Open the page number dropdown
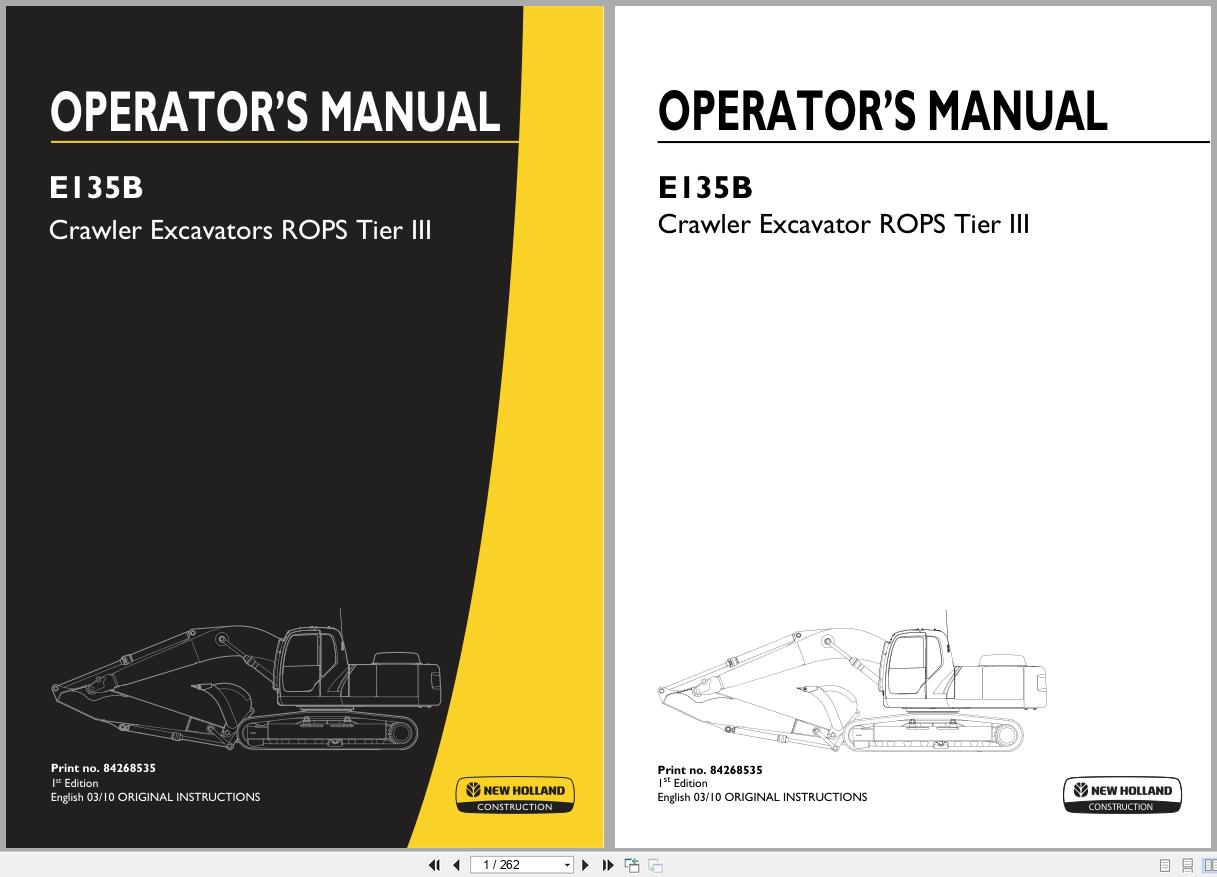 click(567, 864)
